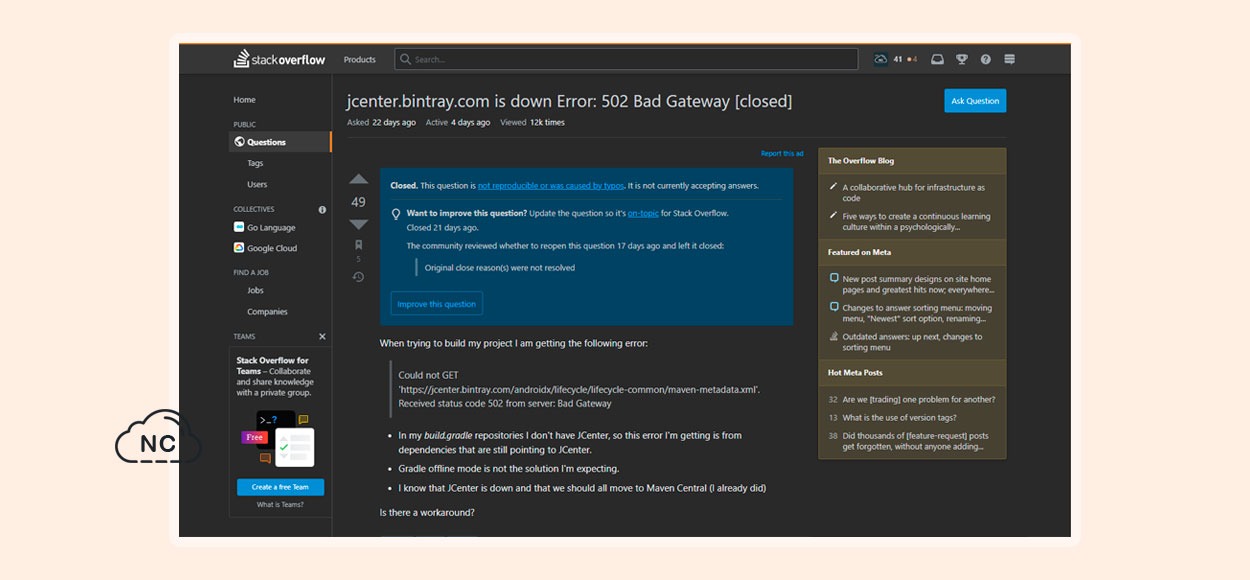Click the Stack Overflow logo

(x=279, y=59)
